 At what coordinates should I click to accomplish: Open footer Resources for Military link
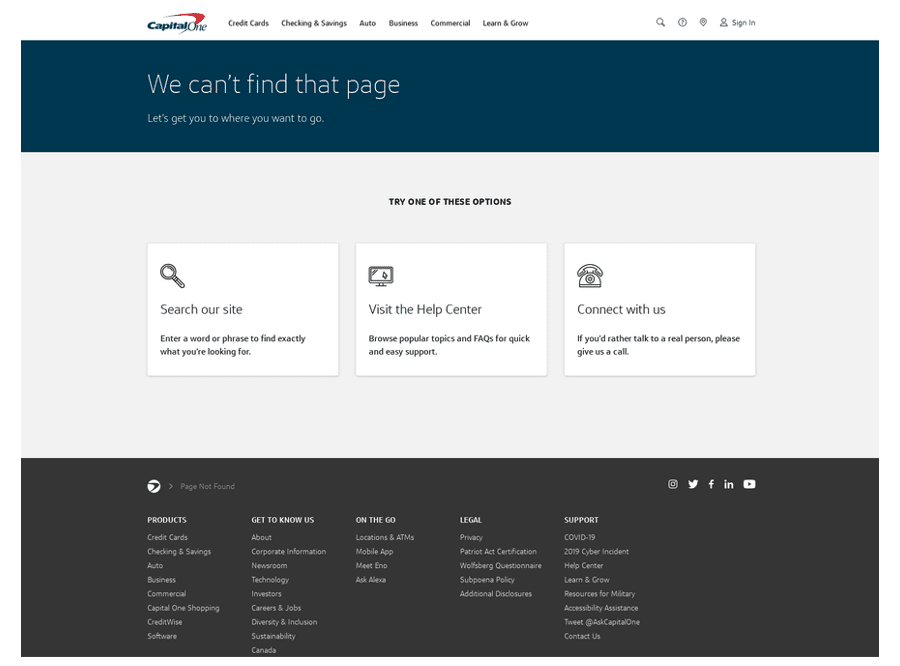[x=600, y=594]
